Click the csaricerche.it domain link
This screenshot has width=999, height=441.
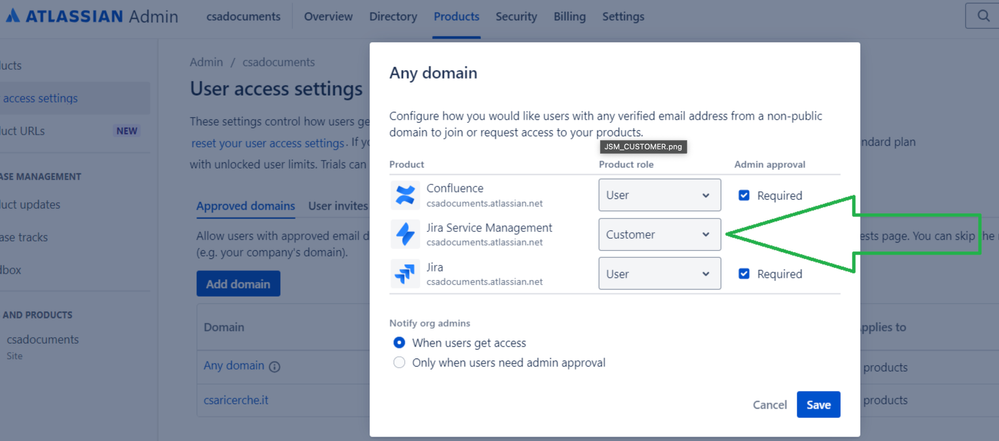click(x=234, y=401)
